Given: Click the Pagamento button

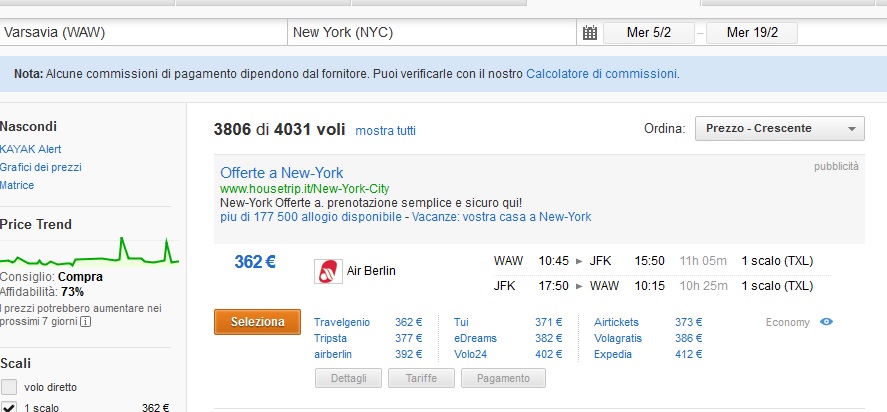Looking at the screenshot, I should (503, 378).
